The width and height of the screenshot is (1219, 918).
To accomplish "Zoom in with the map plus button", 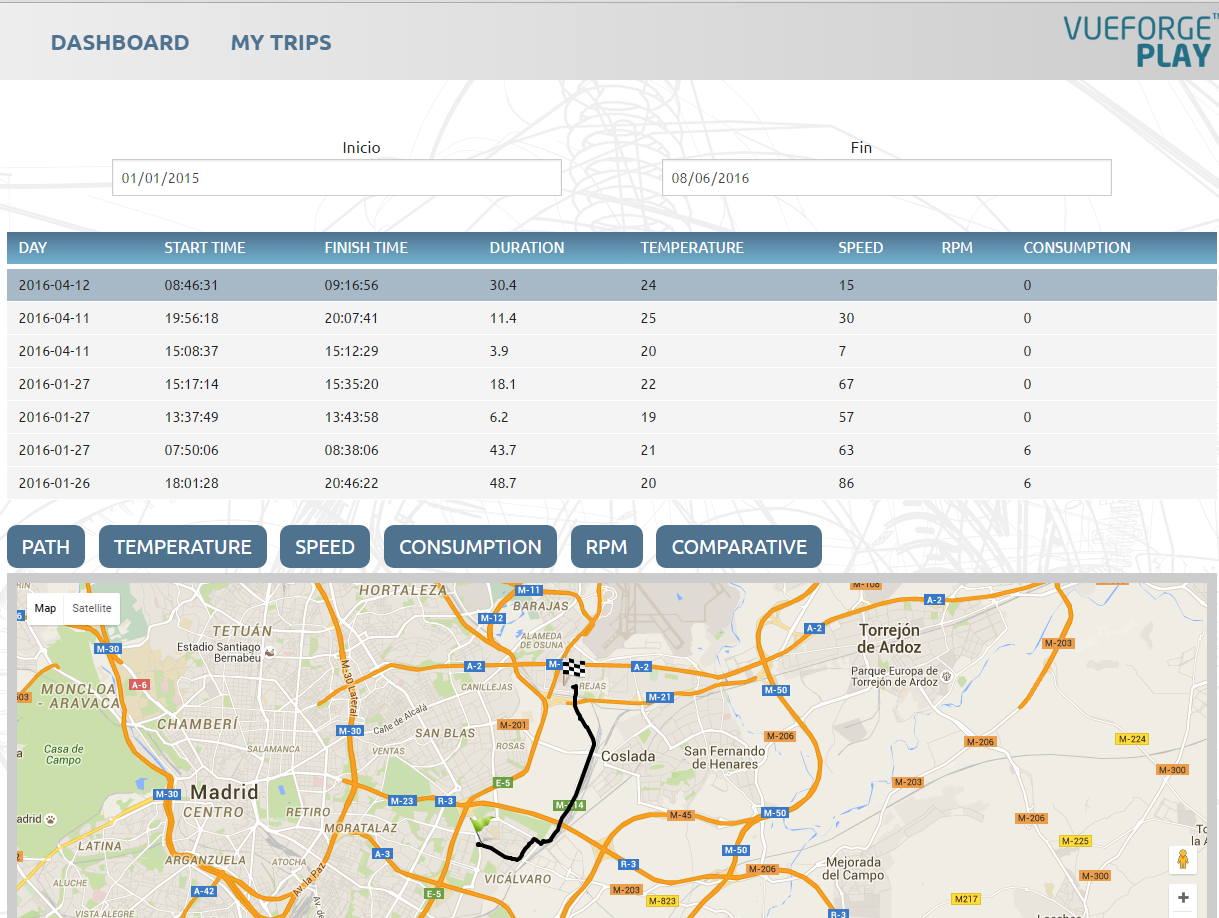I will click(1183, 898).
